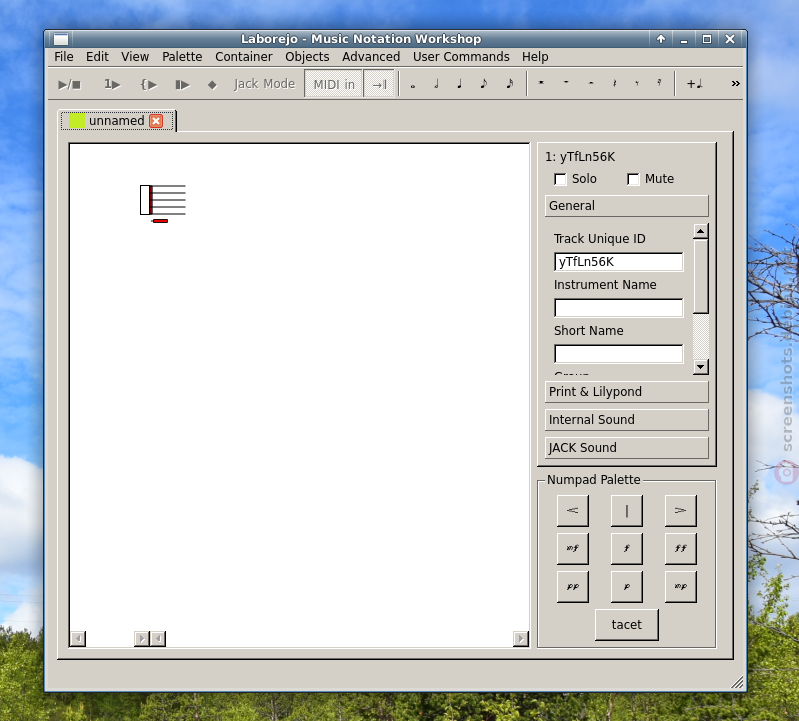Open the Help menu
Screen dimensions: 799x721
(535, 57)
